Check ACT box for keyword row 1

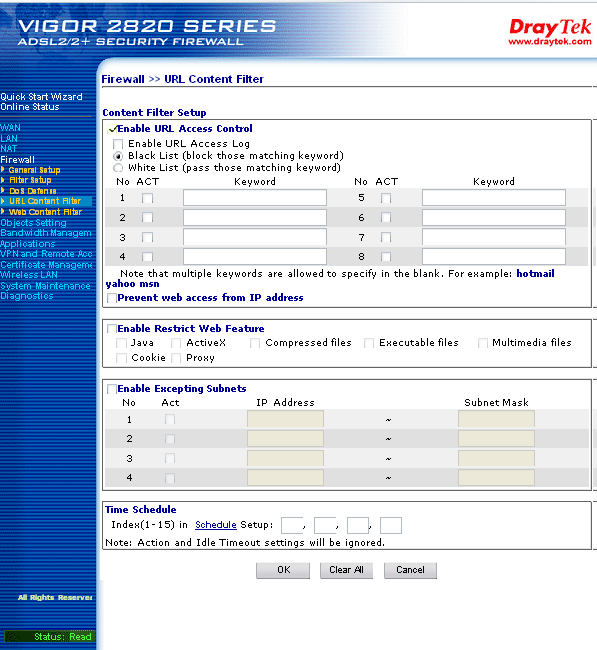point(147,198)
